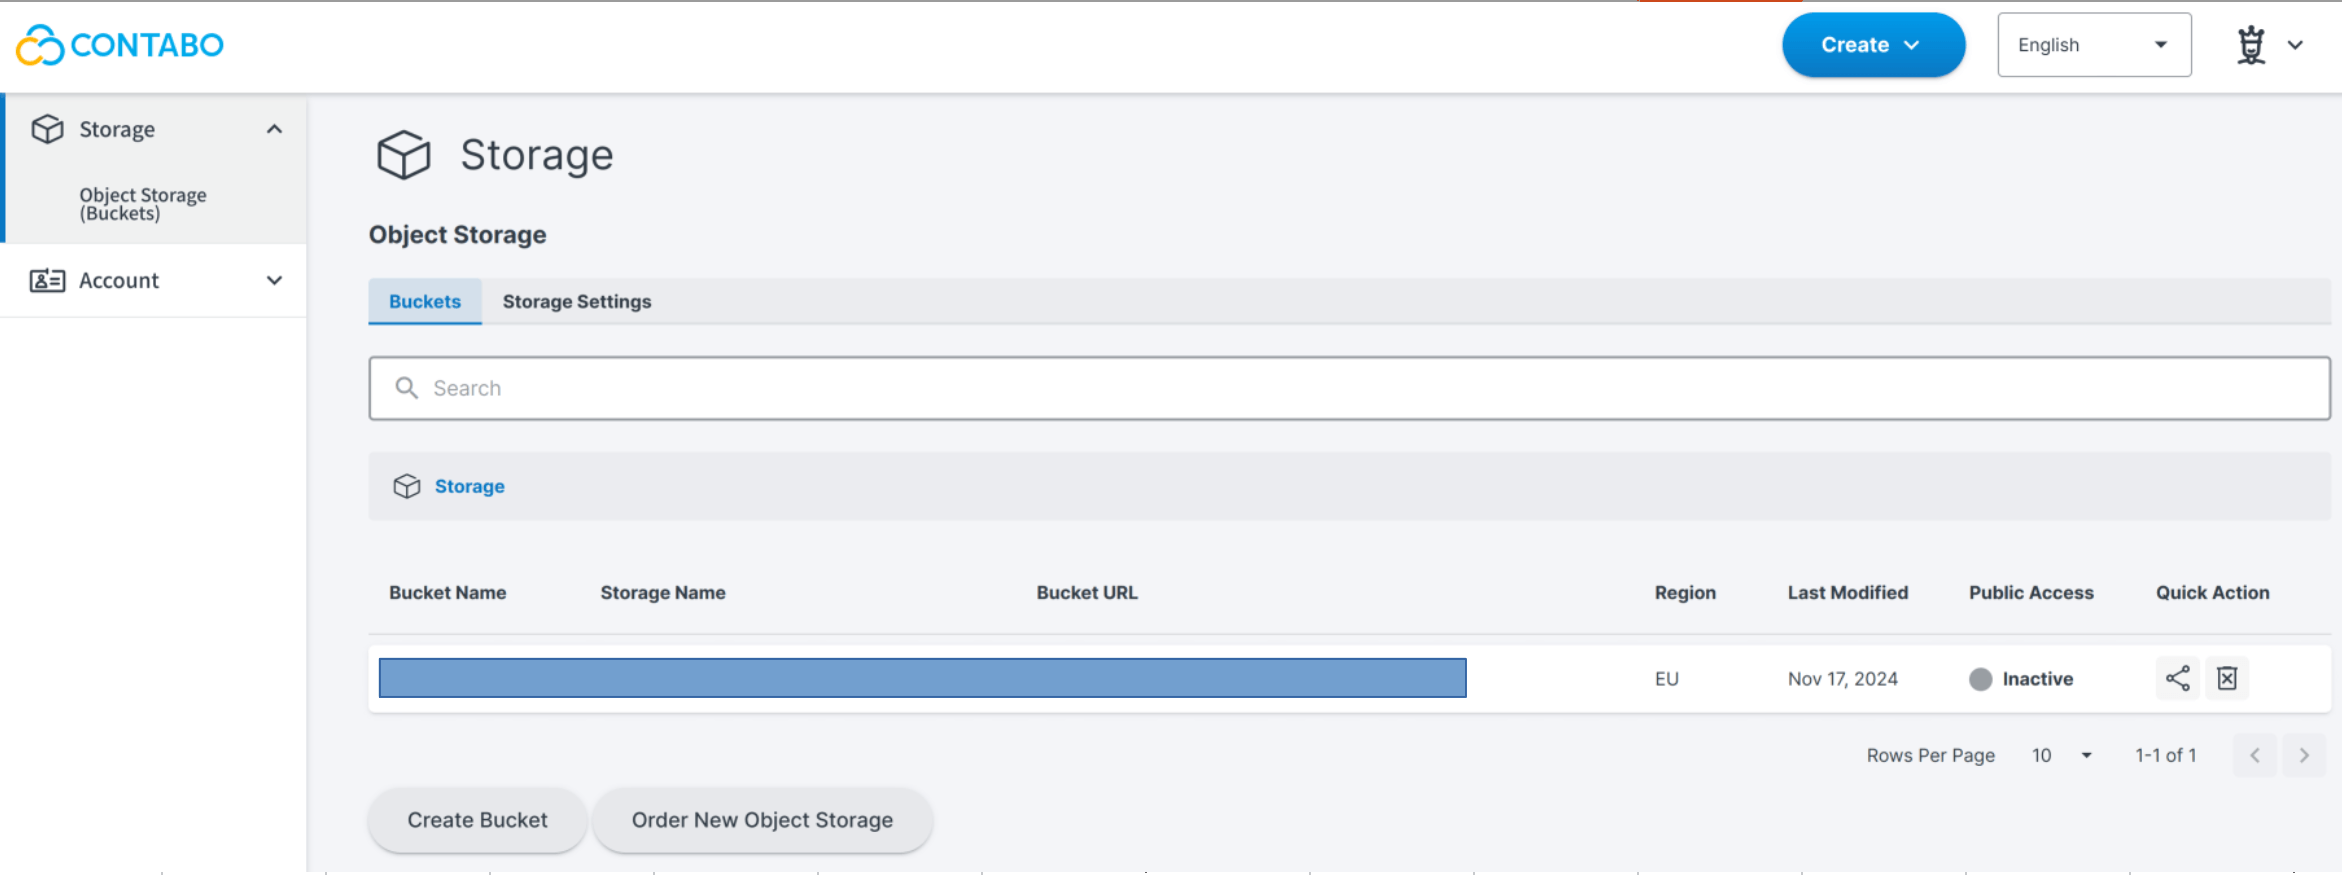Screen dimensions: 2342x875
Task: Open the Rows Per Page dropdown
Action: click(x=2063, y=756)
